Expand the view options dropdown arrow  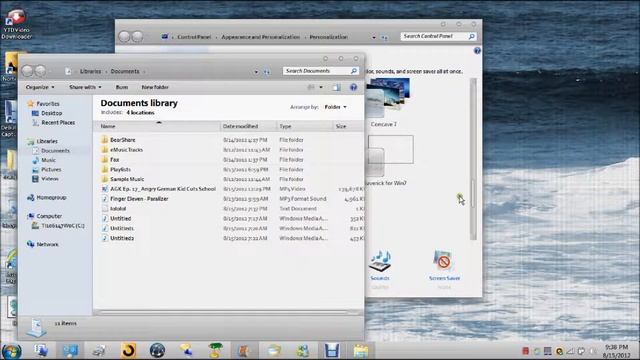click(321, 87)
